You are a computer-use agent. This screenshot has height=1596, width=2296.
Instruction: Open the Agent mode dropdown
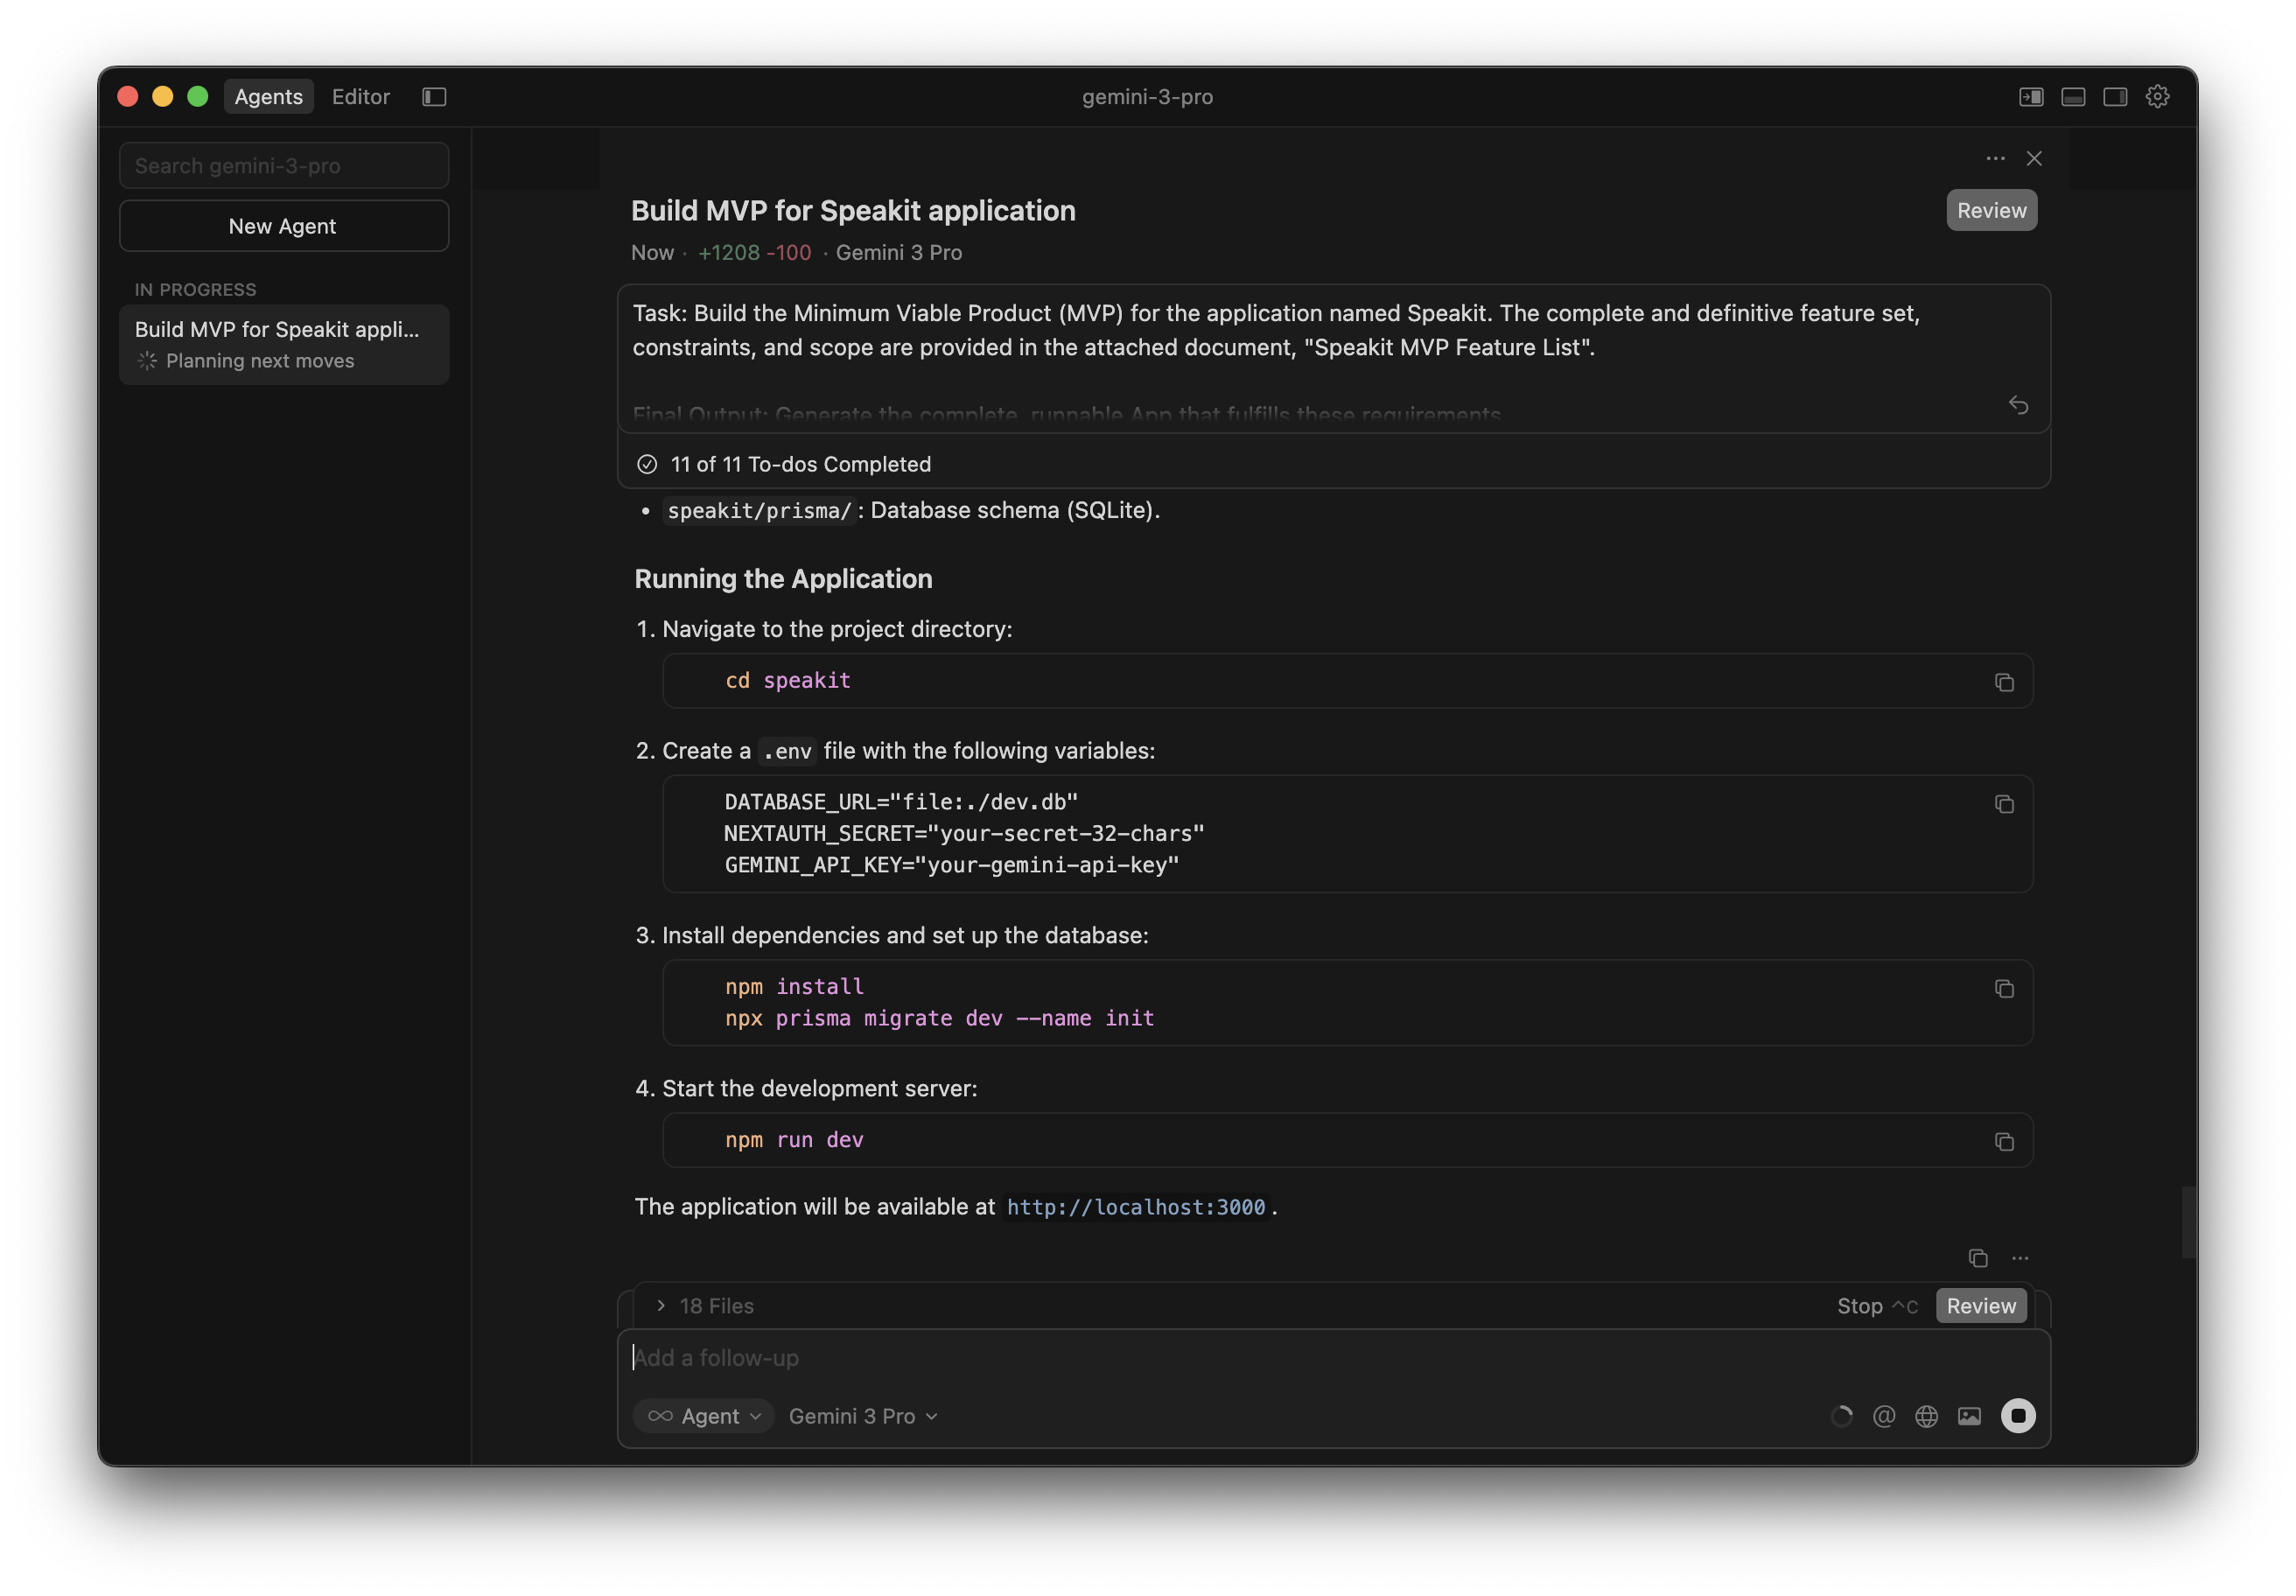[x=704, y=1416]
